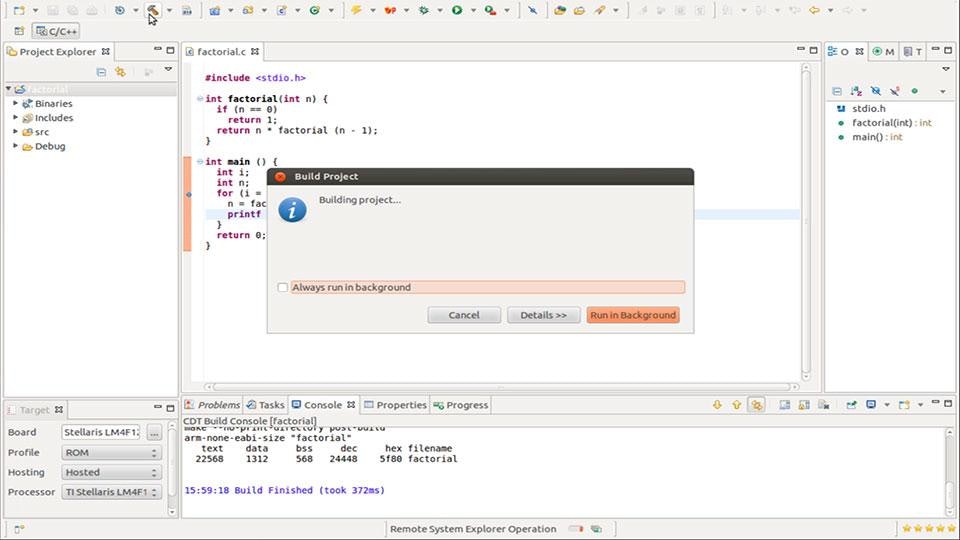960x540 pixels.
Task: Click the Open Perspective icon beside C/C++
Action: point(19,31)
